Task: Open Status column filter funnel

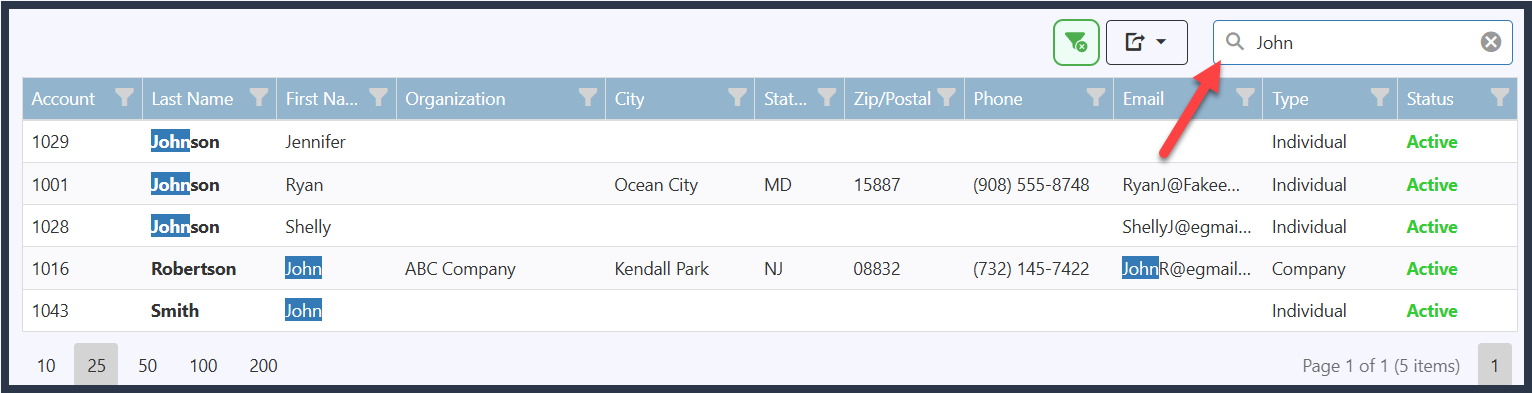Action: click(1499, 98)
